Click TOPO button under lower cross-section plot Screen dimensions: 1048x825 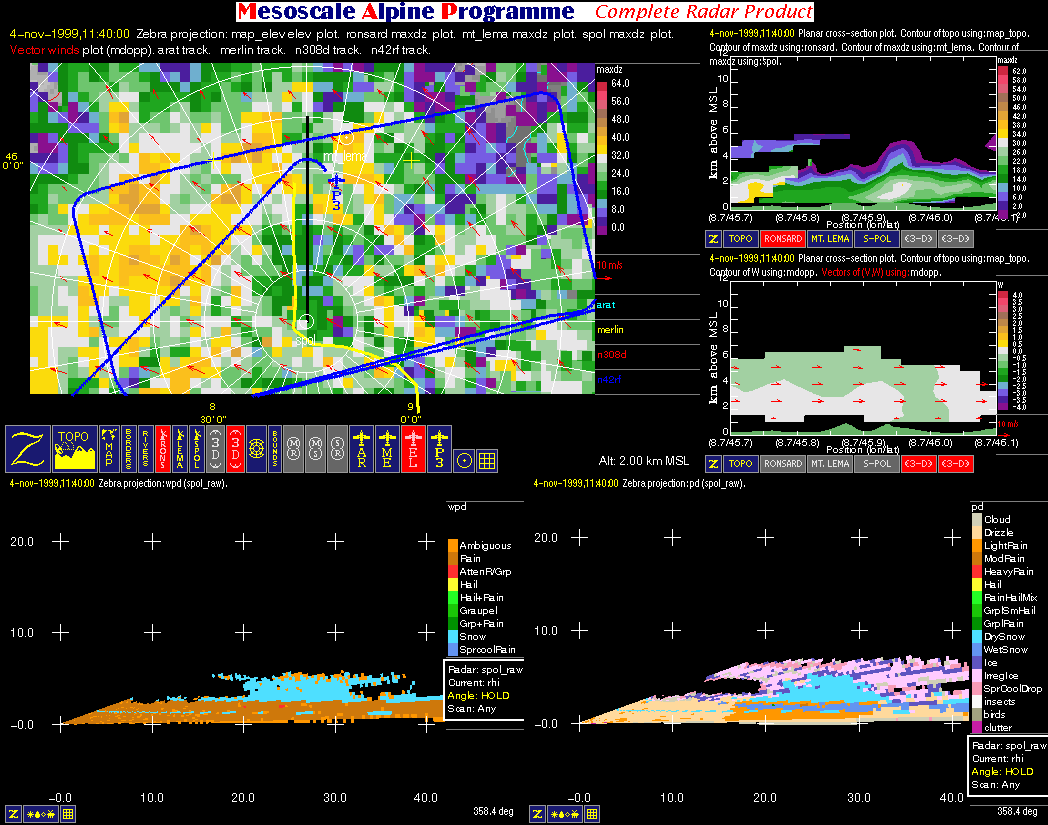pyautogui.click(x=739, y=464)
